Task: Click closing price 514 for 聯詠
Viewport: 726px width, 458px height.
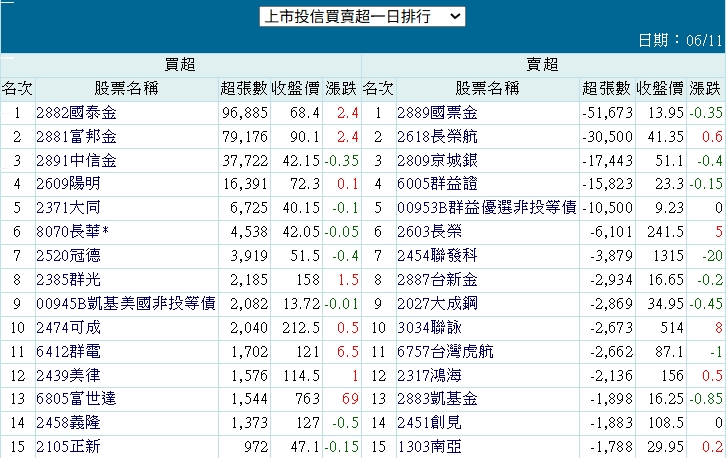Action: (x=670, y=327)
